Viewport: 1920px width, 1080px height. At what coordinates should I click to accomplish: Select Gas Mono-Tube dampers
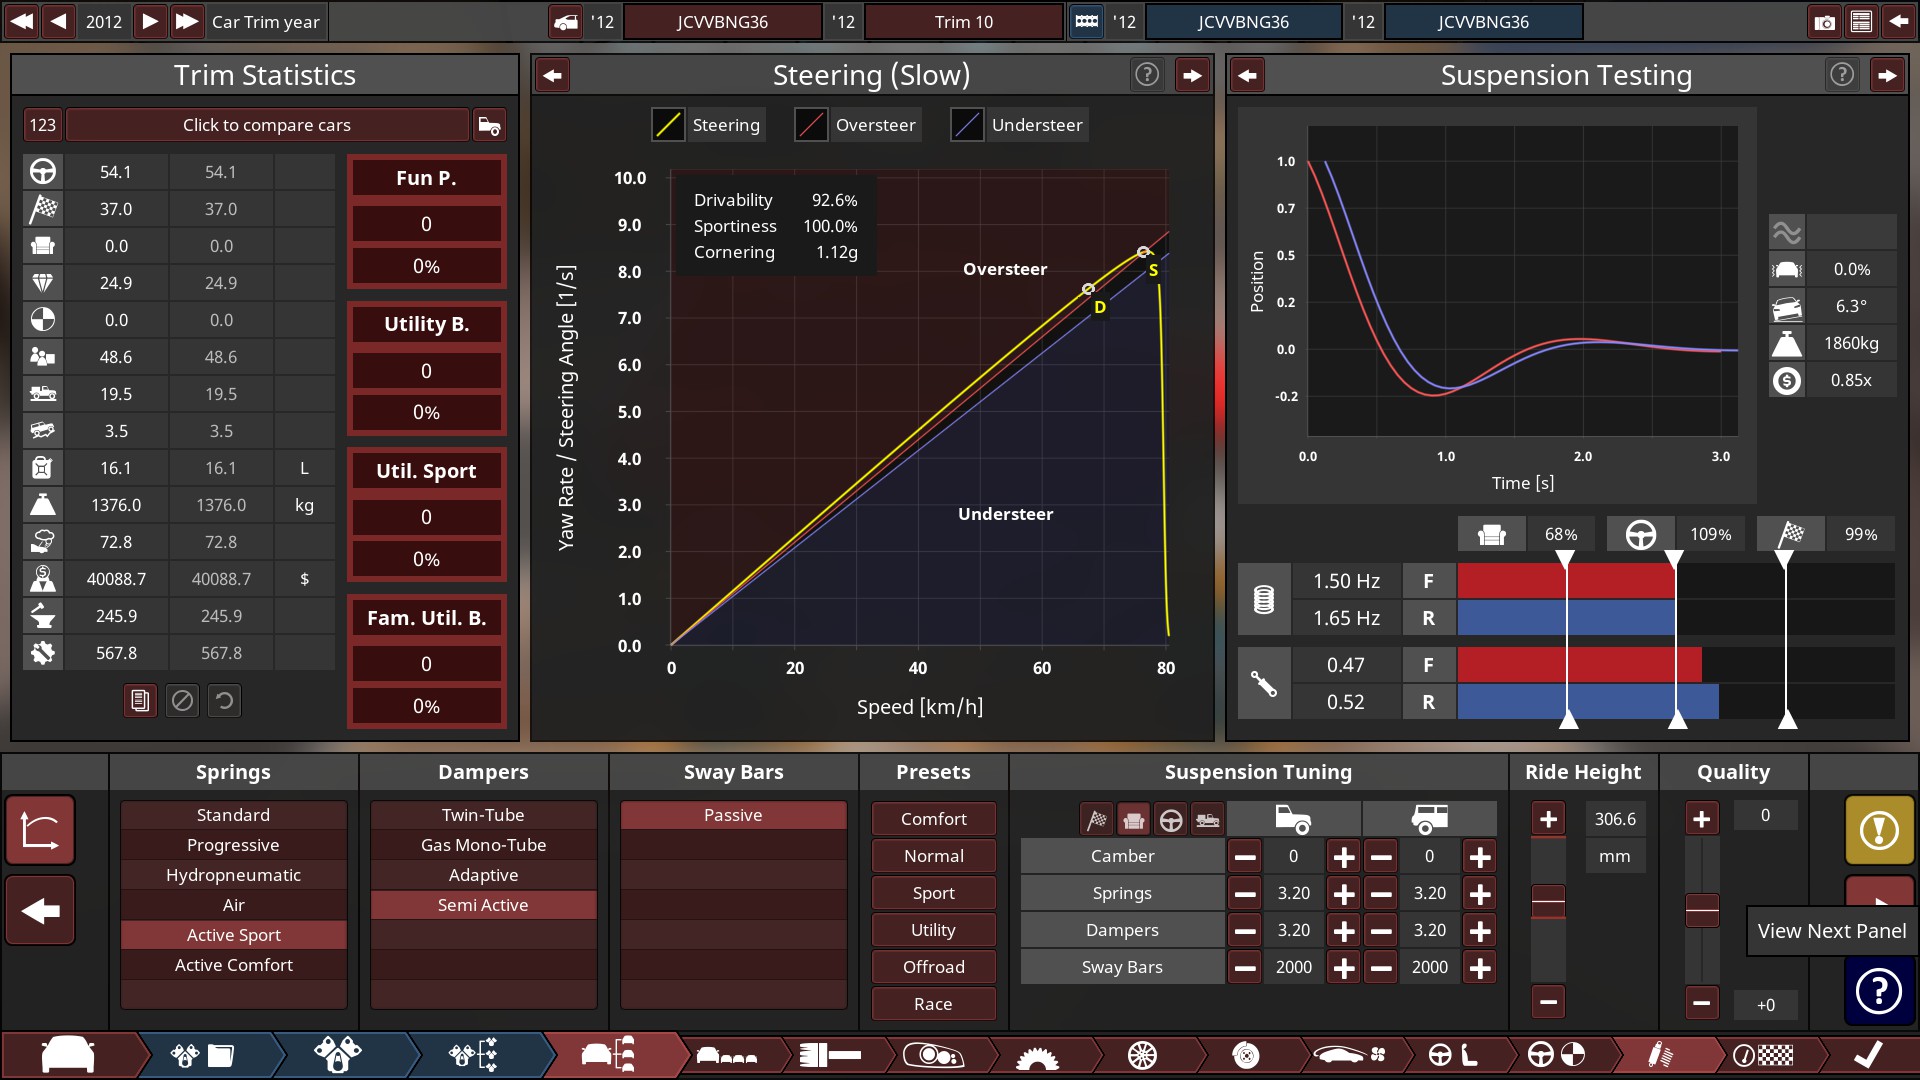tap(483, 845)
